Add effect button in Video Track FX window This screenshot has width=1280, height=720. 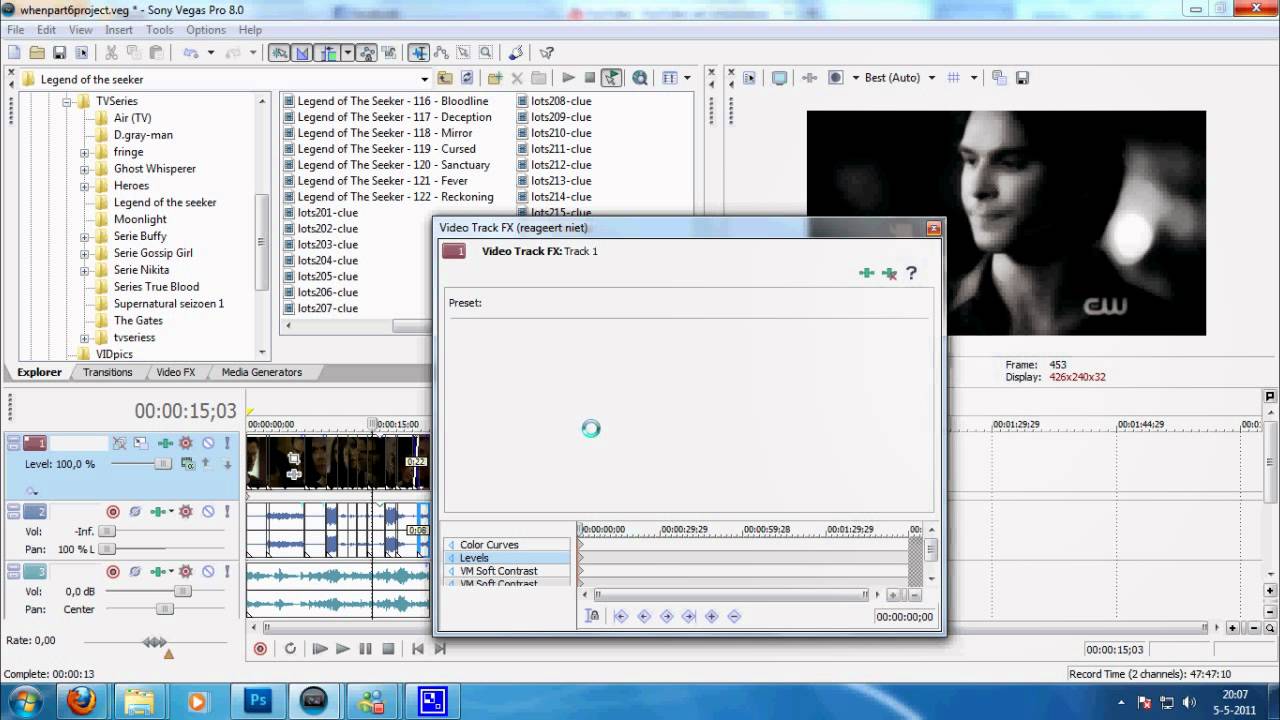point(866,273)
